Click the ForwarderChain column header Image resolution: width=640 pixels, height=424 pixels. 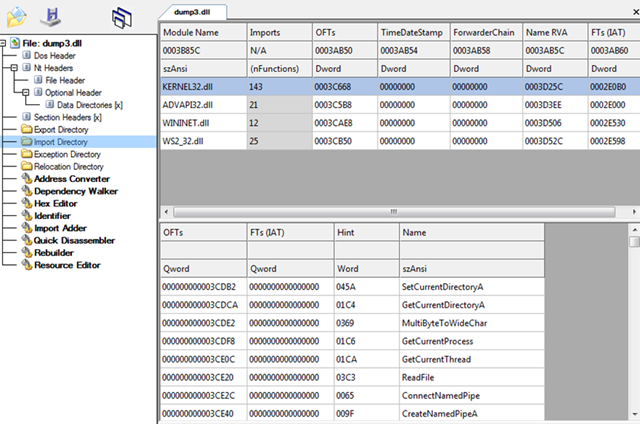click(486, 32)
